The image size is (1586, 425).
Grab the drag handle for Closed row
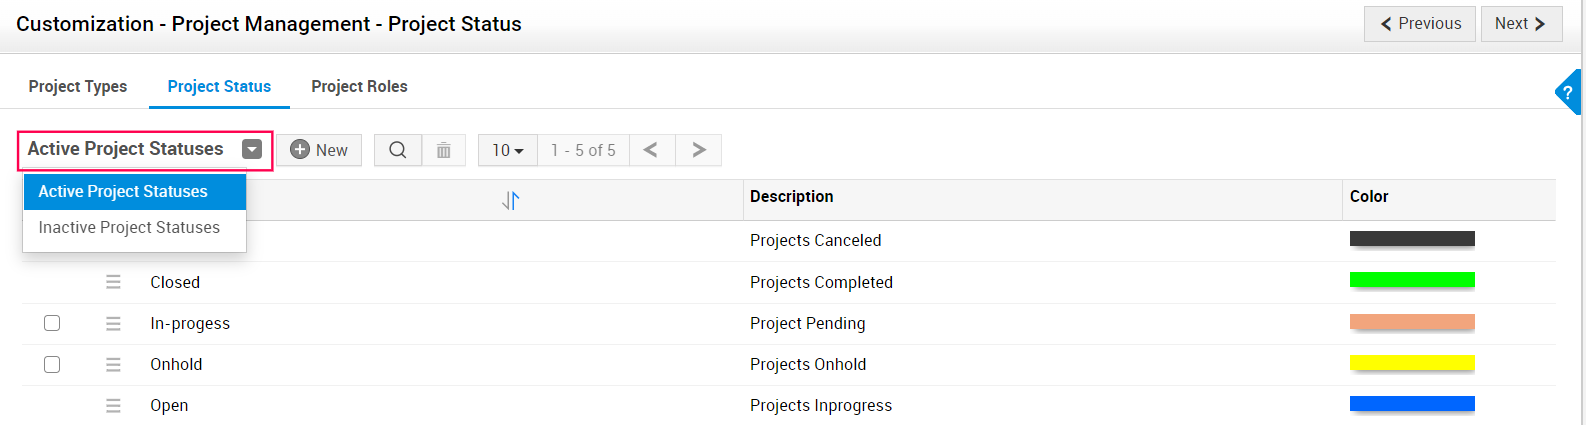coord(113,282)
